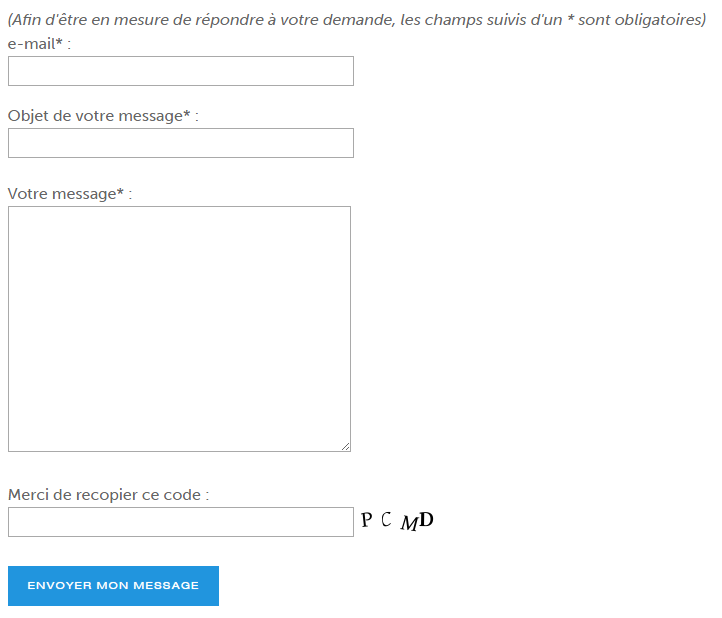Image resolution: width=722 pixels, height=618 pixels.
Task: Click the e-mail* field label
Action: tap(39, 44)
